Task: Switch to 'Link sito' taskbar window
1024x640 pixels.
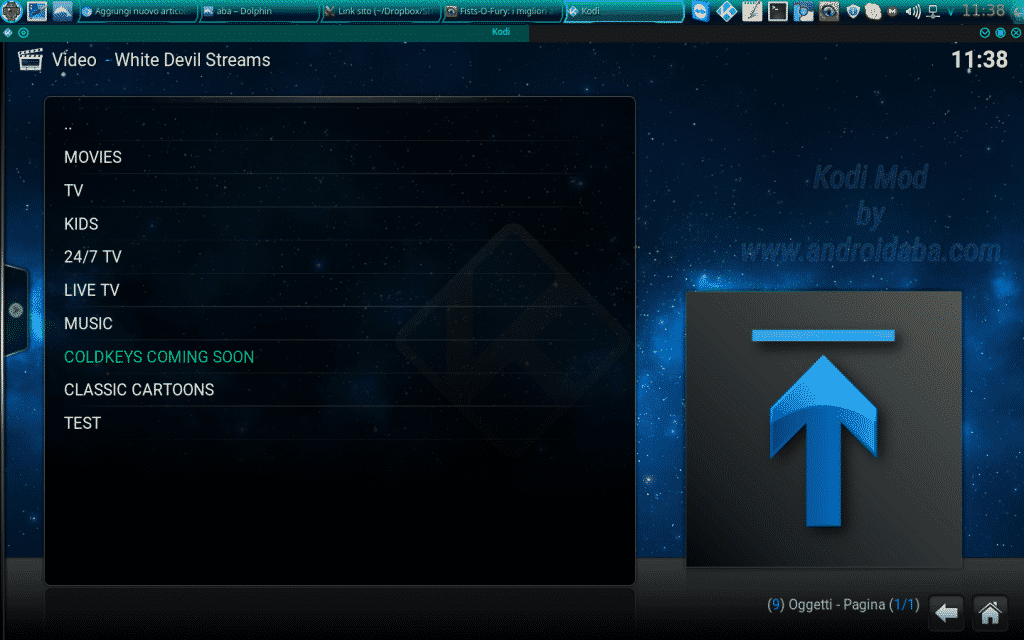Action: (381, 11)
